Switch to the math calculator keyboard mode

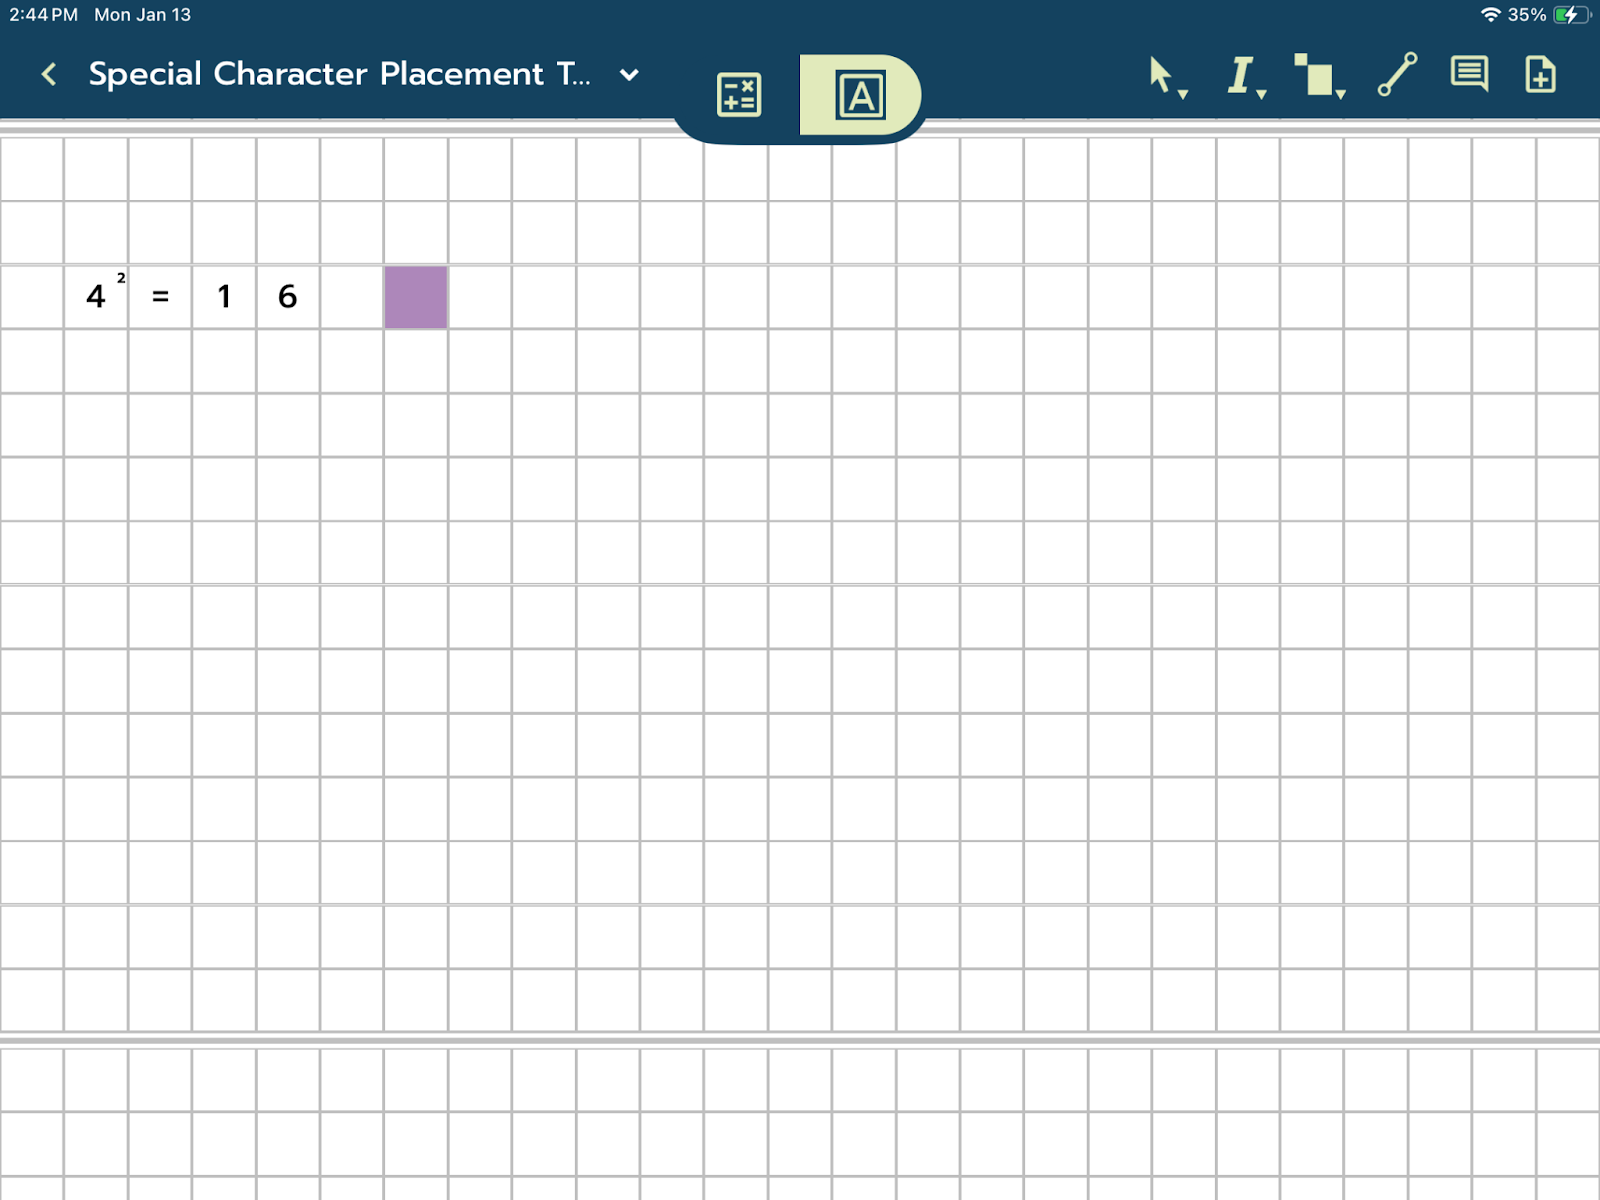point(739,96)
